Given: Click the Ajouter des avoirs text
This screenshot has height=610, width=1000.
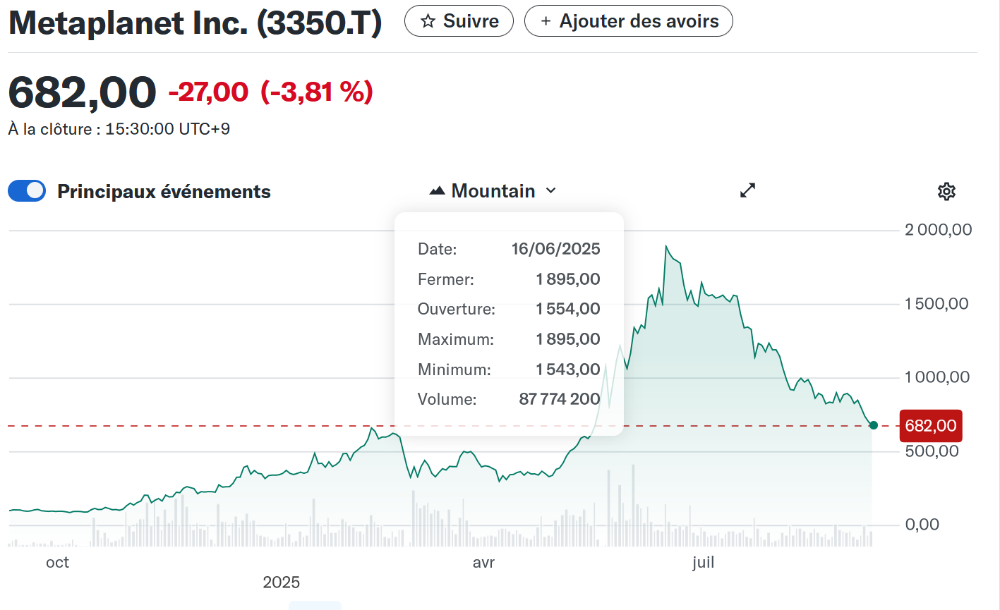Looking at the screenshot, I should (638, 21).
